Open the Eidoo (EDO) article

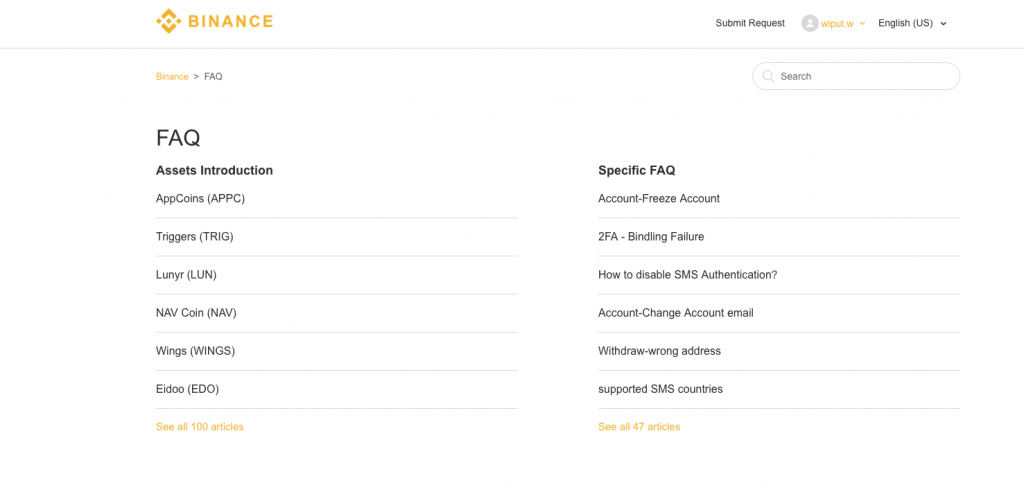[x=187, y=389]
